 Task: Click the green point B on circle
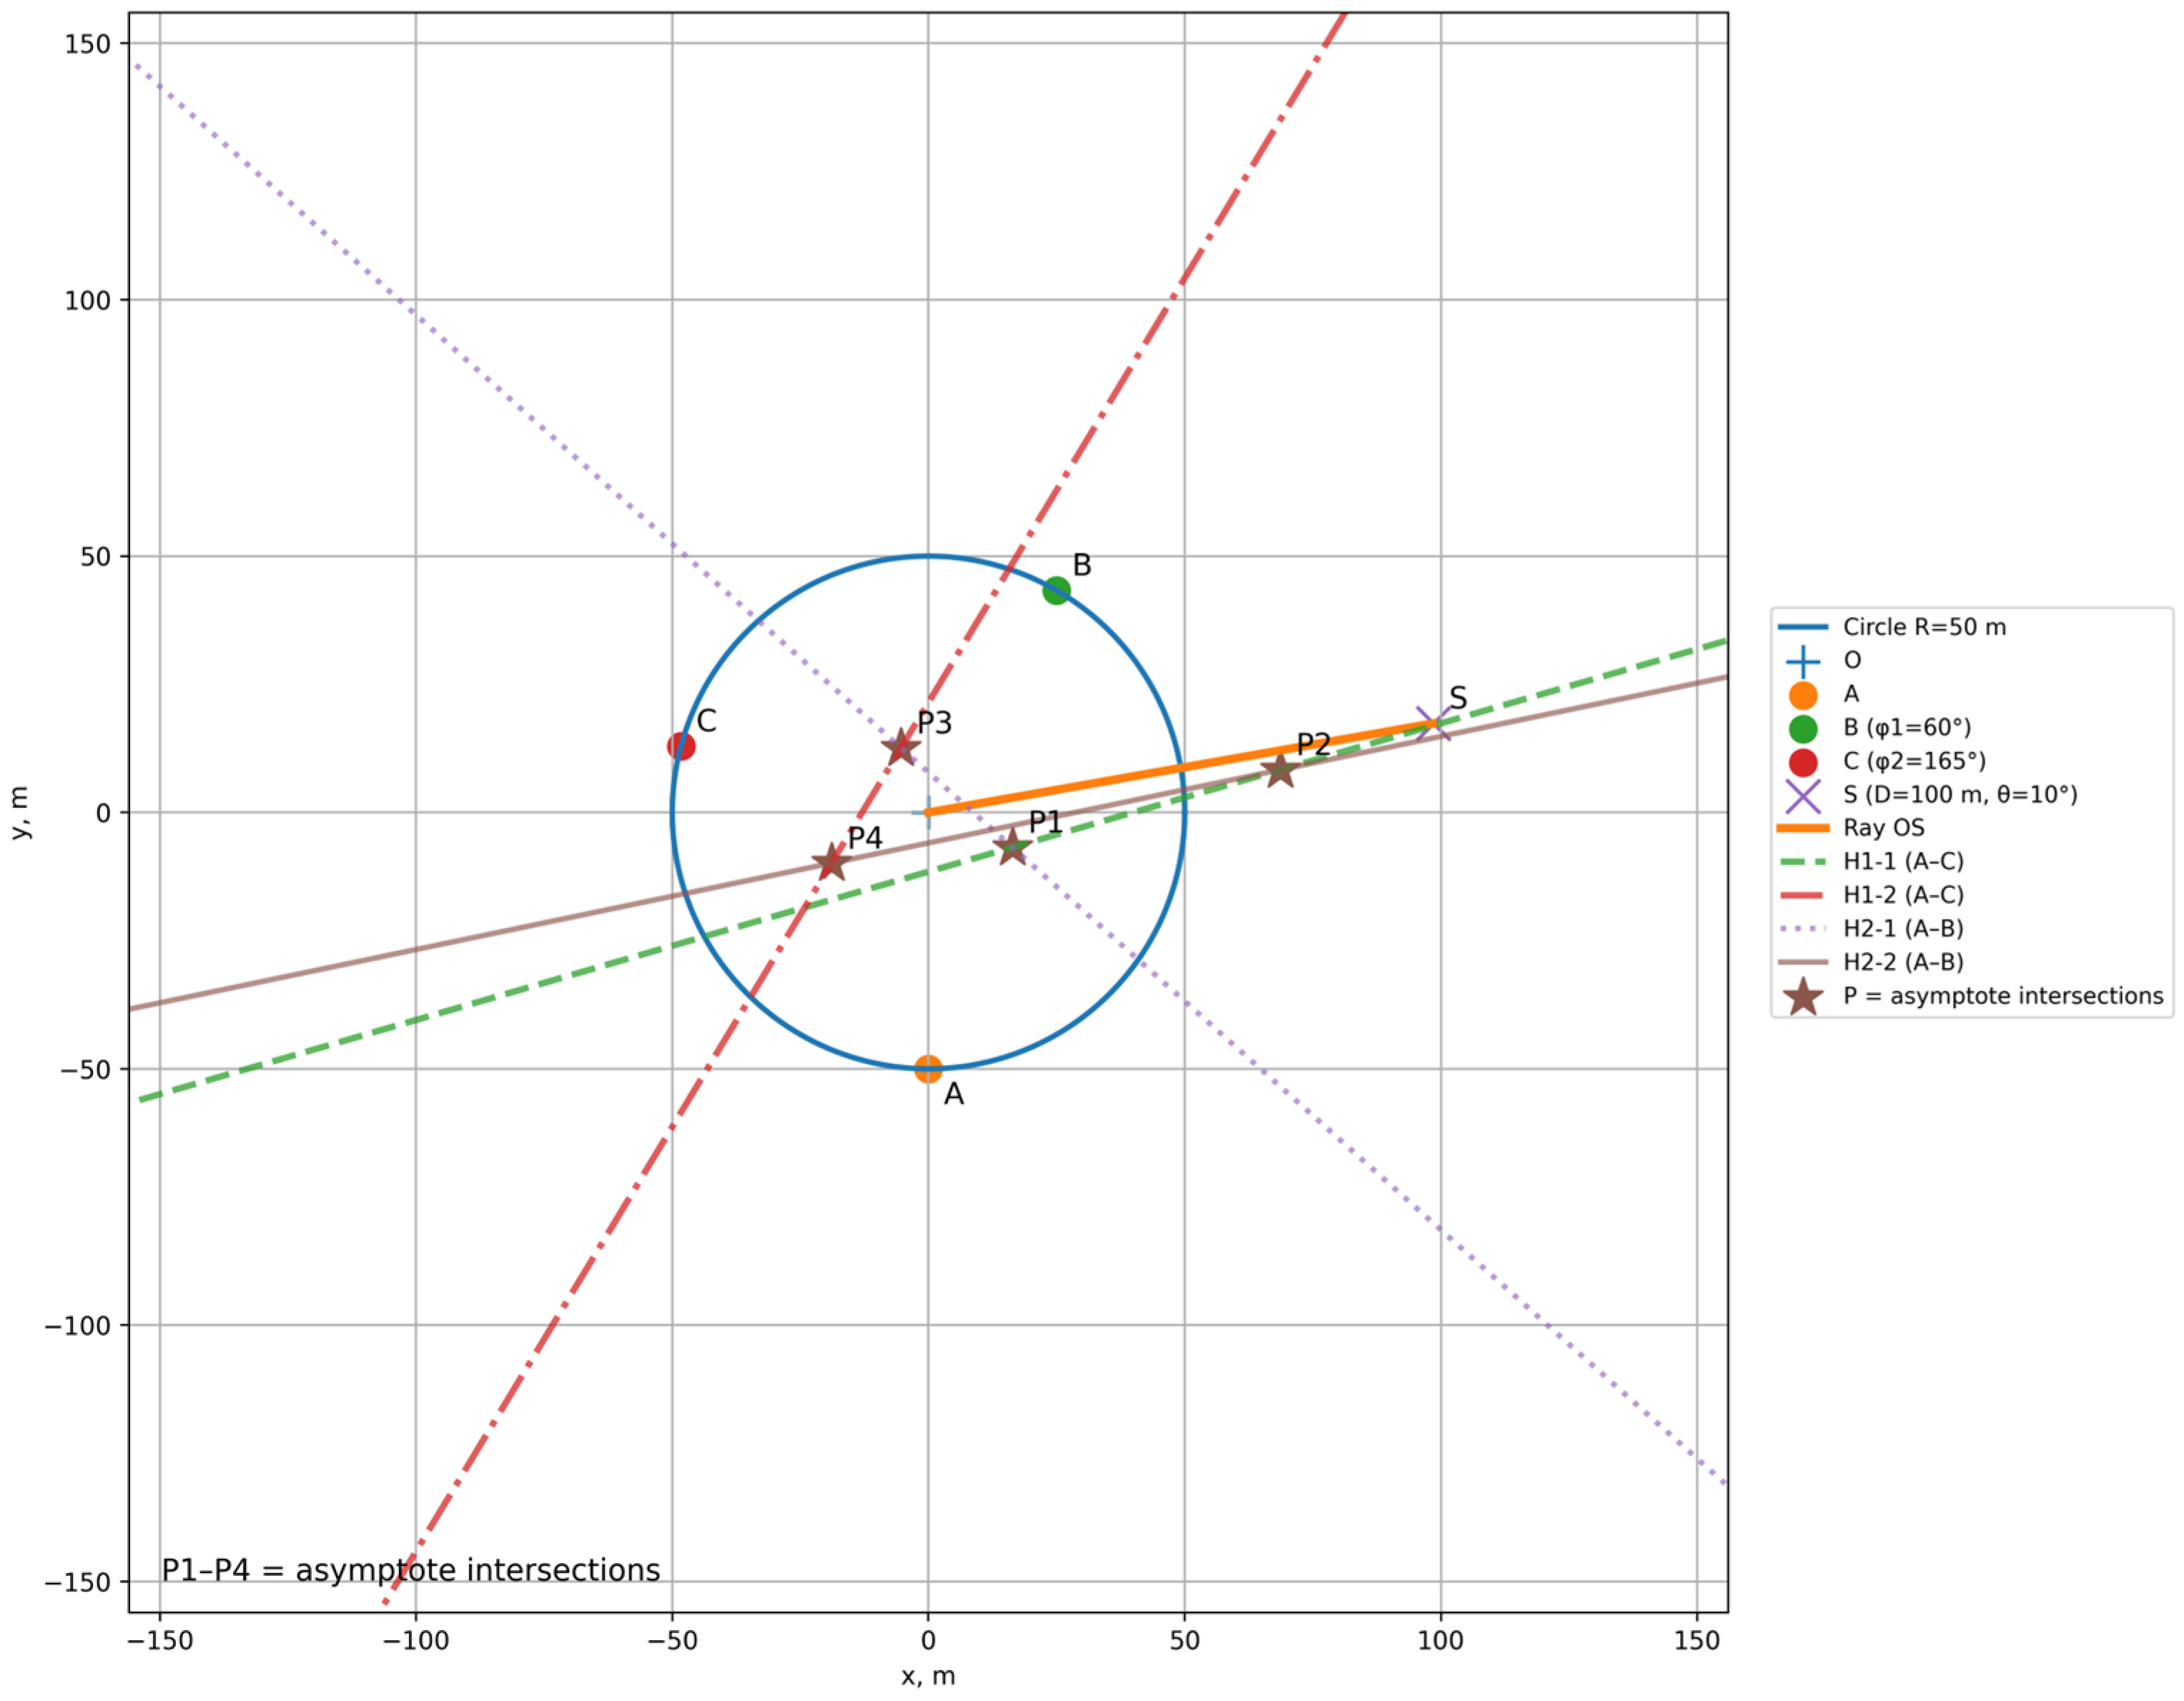[x=1056, y=591]
